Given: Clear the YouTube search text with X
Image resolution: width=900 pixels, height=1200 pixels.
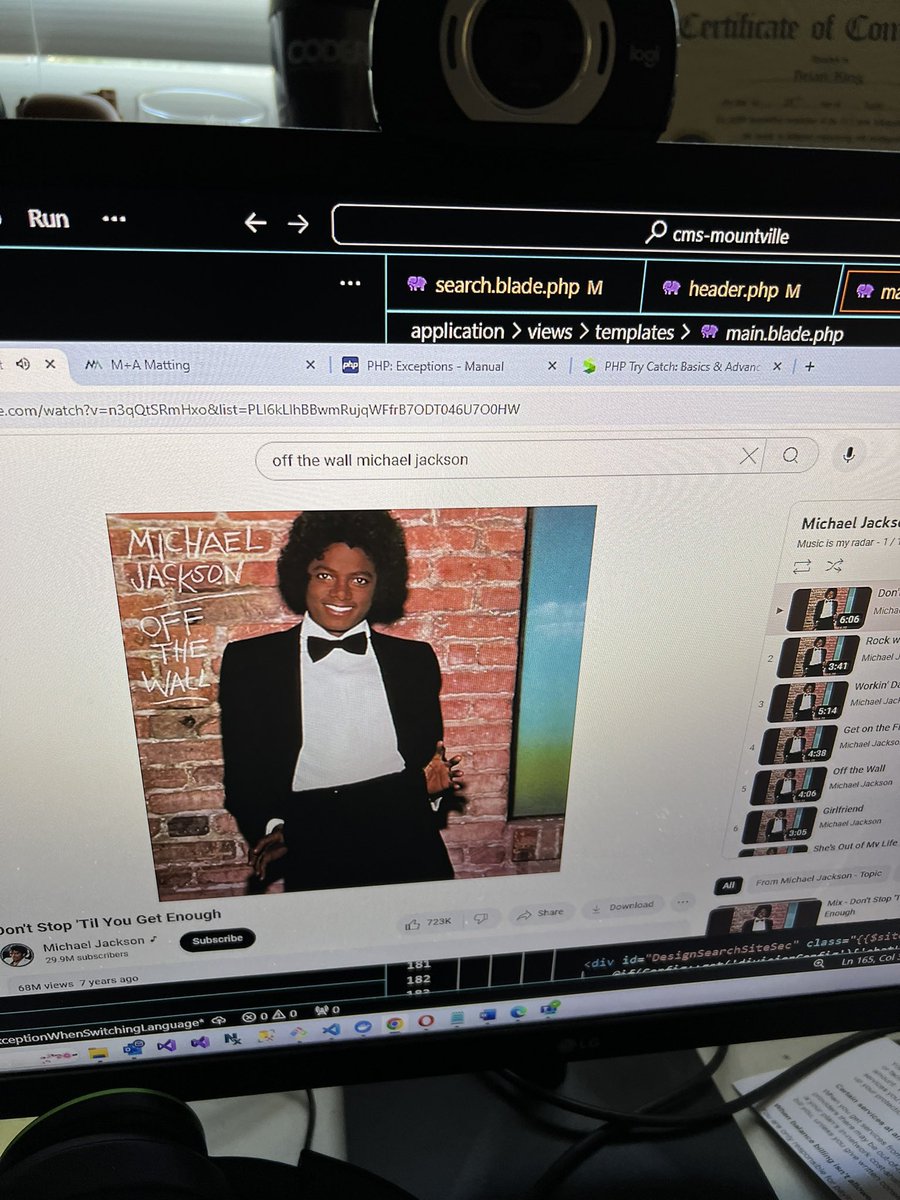Looking at the screenshot, I should coord(748,457).
